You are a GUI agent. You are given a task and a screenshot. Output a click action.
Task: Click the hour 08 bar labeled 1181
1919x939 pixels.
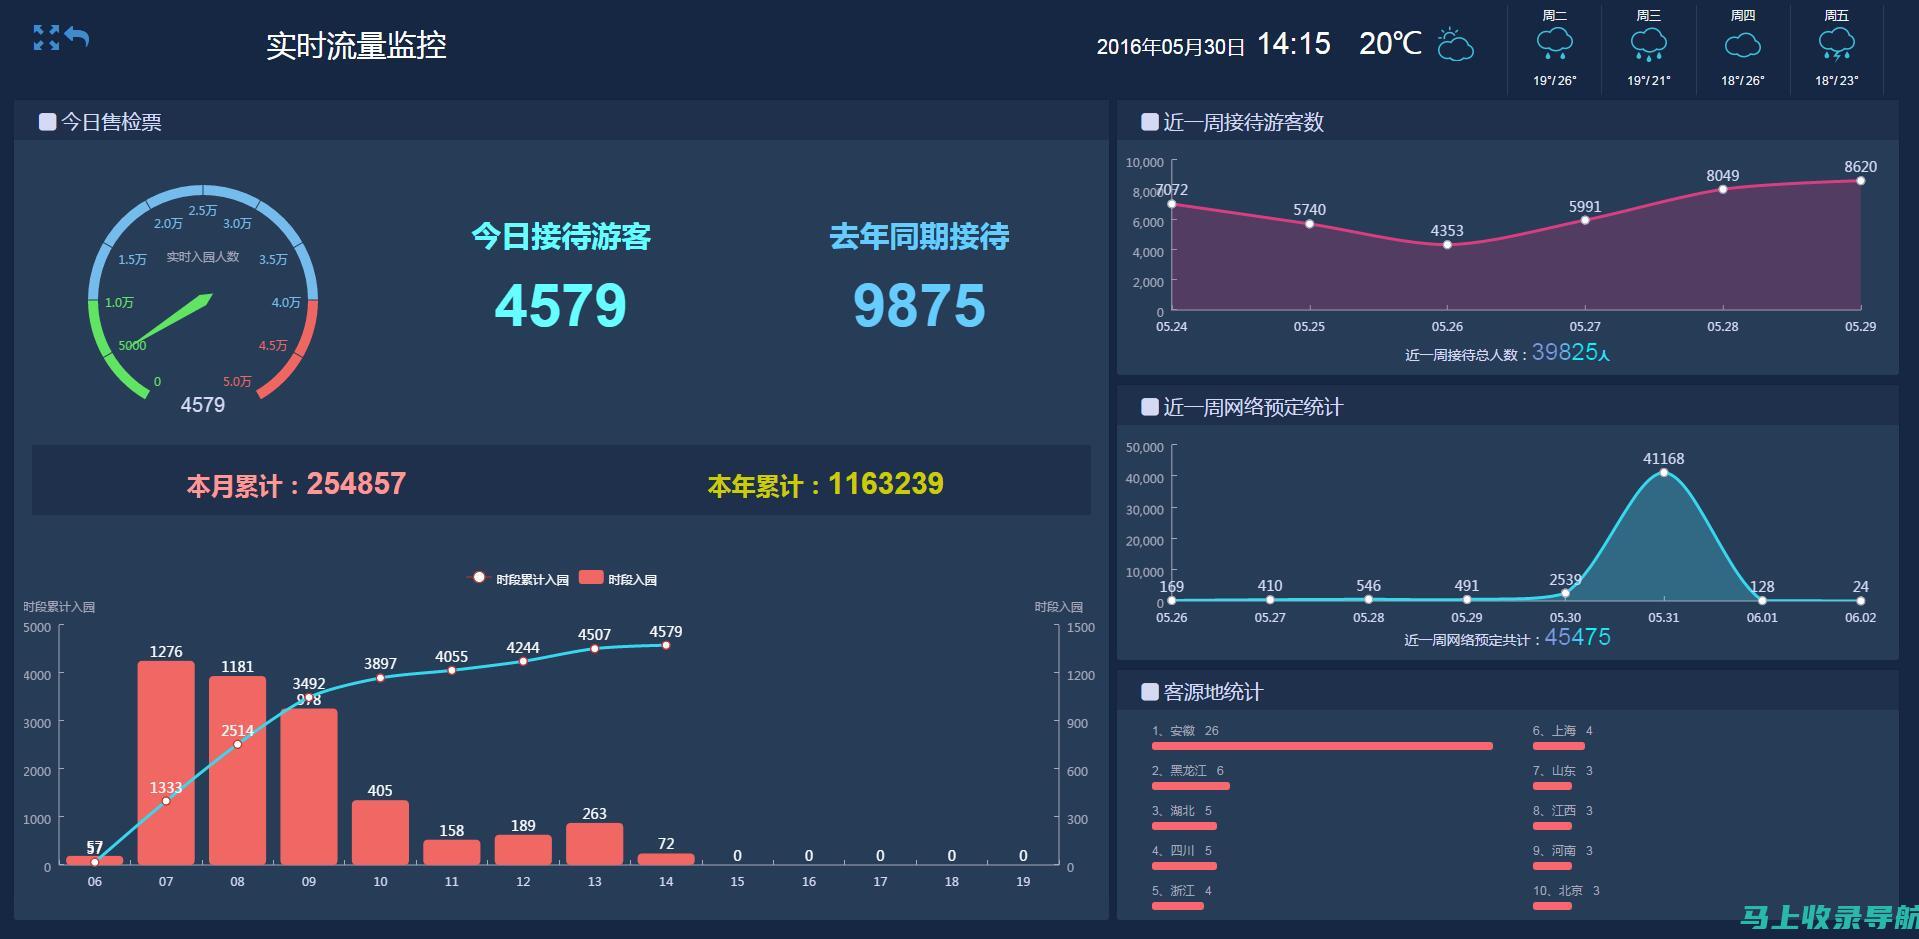[x=237, y=770]
